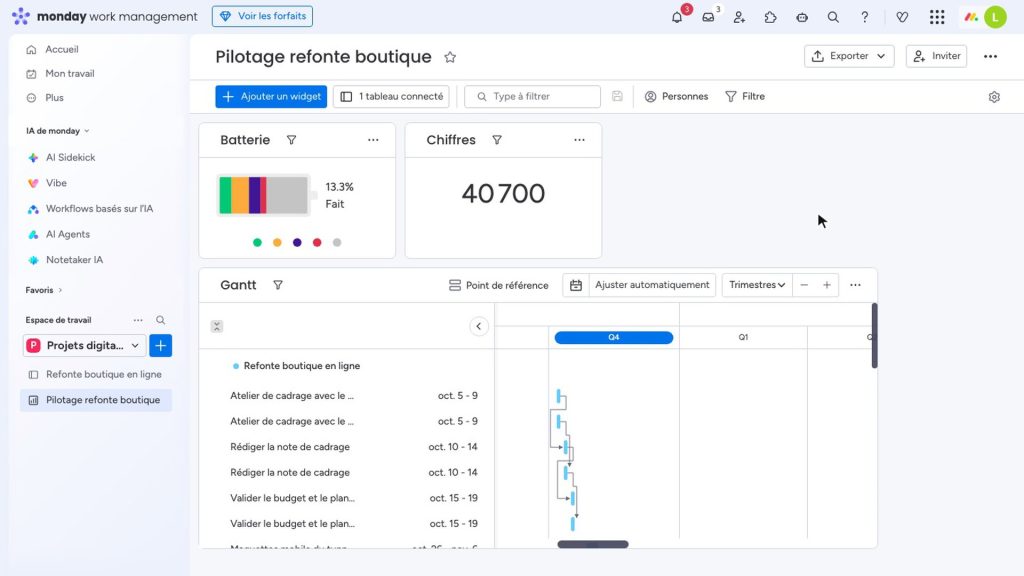Collapse the Gantt task list panel arrow

pyautogui.click(x=479, y=326)
